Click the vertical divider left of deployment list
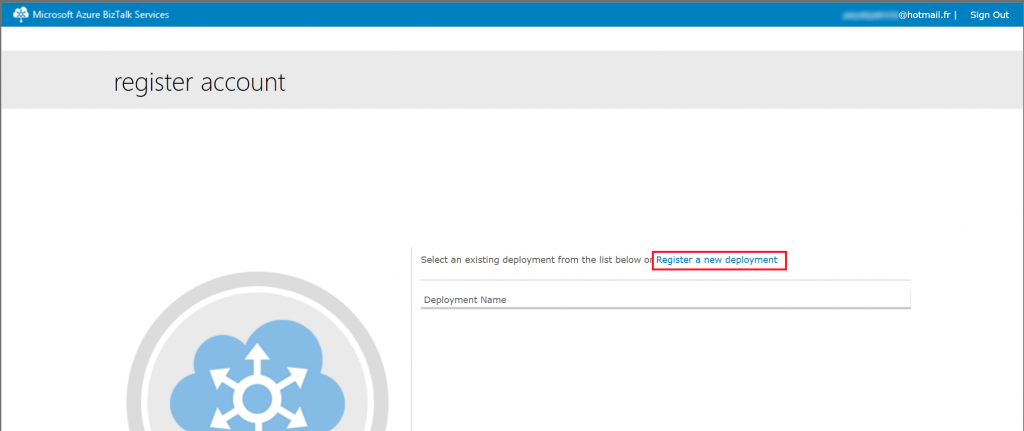This screenshot has height=431, width=1024. (411, 340)
